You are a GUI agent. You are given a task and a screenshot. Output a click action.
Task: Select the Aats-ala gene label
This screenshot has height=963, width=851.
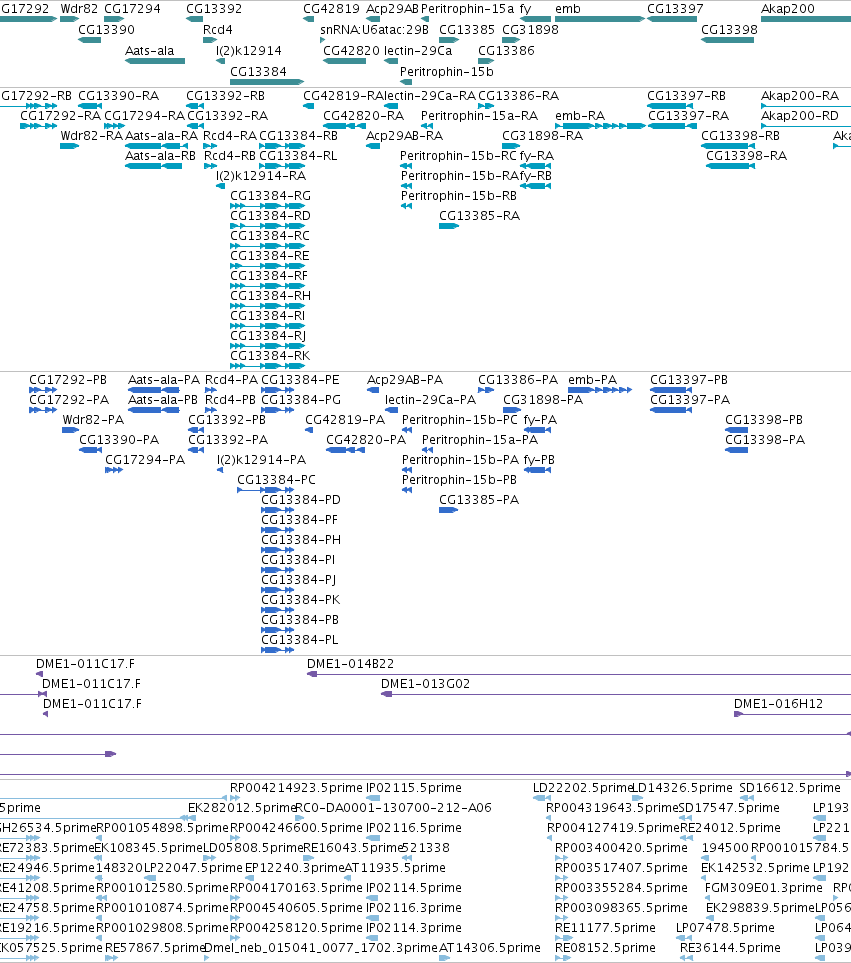click(149, 50)
